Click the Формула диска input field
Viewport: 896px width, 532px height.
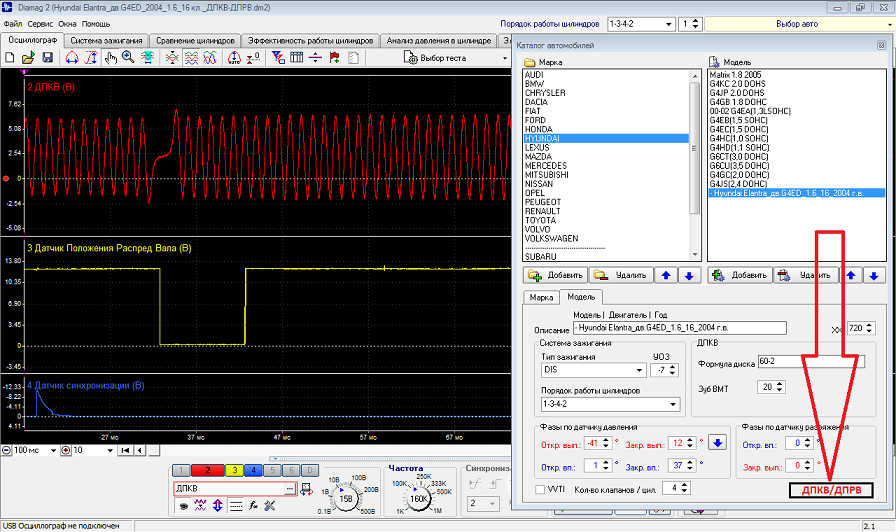[811, 361]
